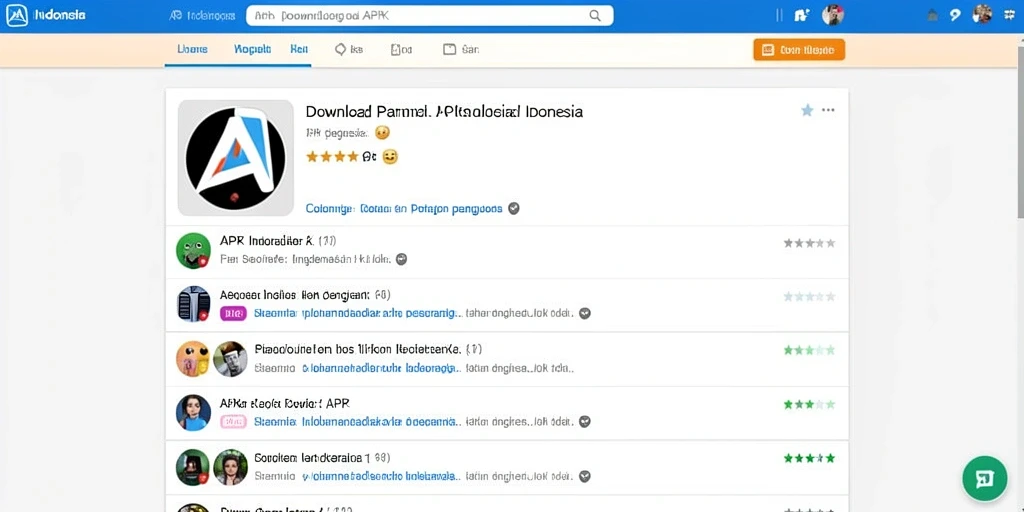Click the blue star icon on the featured app card
The height and width of the screenshot is (512, 1024).
pyautogui.click(x=807, y=110)
